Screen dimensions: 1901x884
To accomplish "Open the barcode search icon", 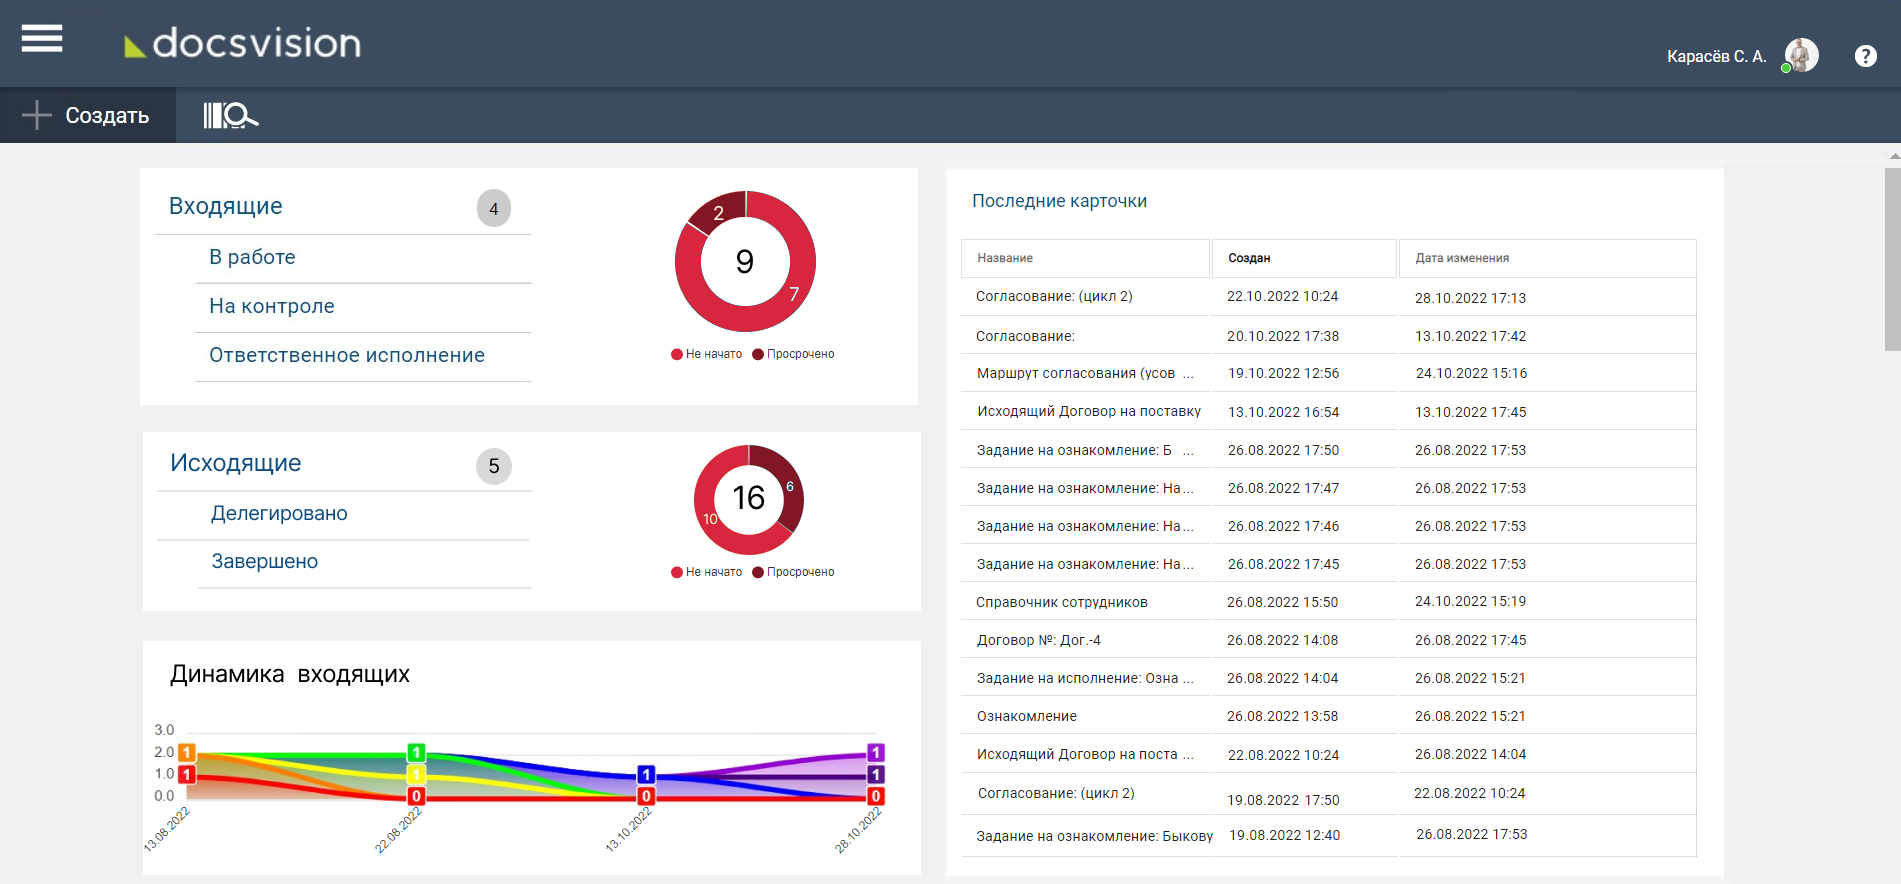I will click(230, 116).
